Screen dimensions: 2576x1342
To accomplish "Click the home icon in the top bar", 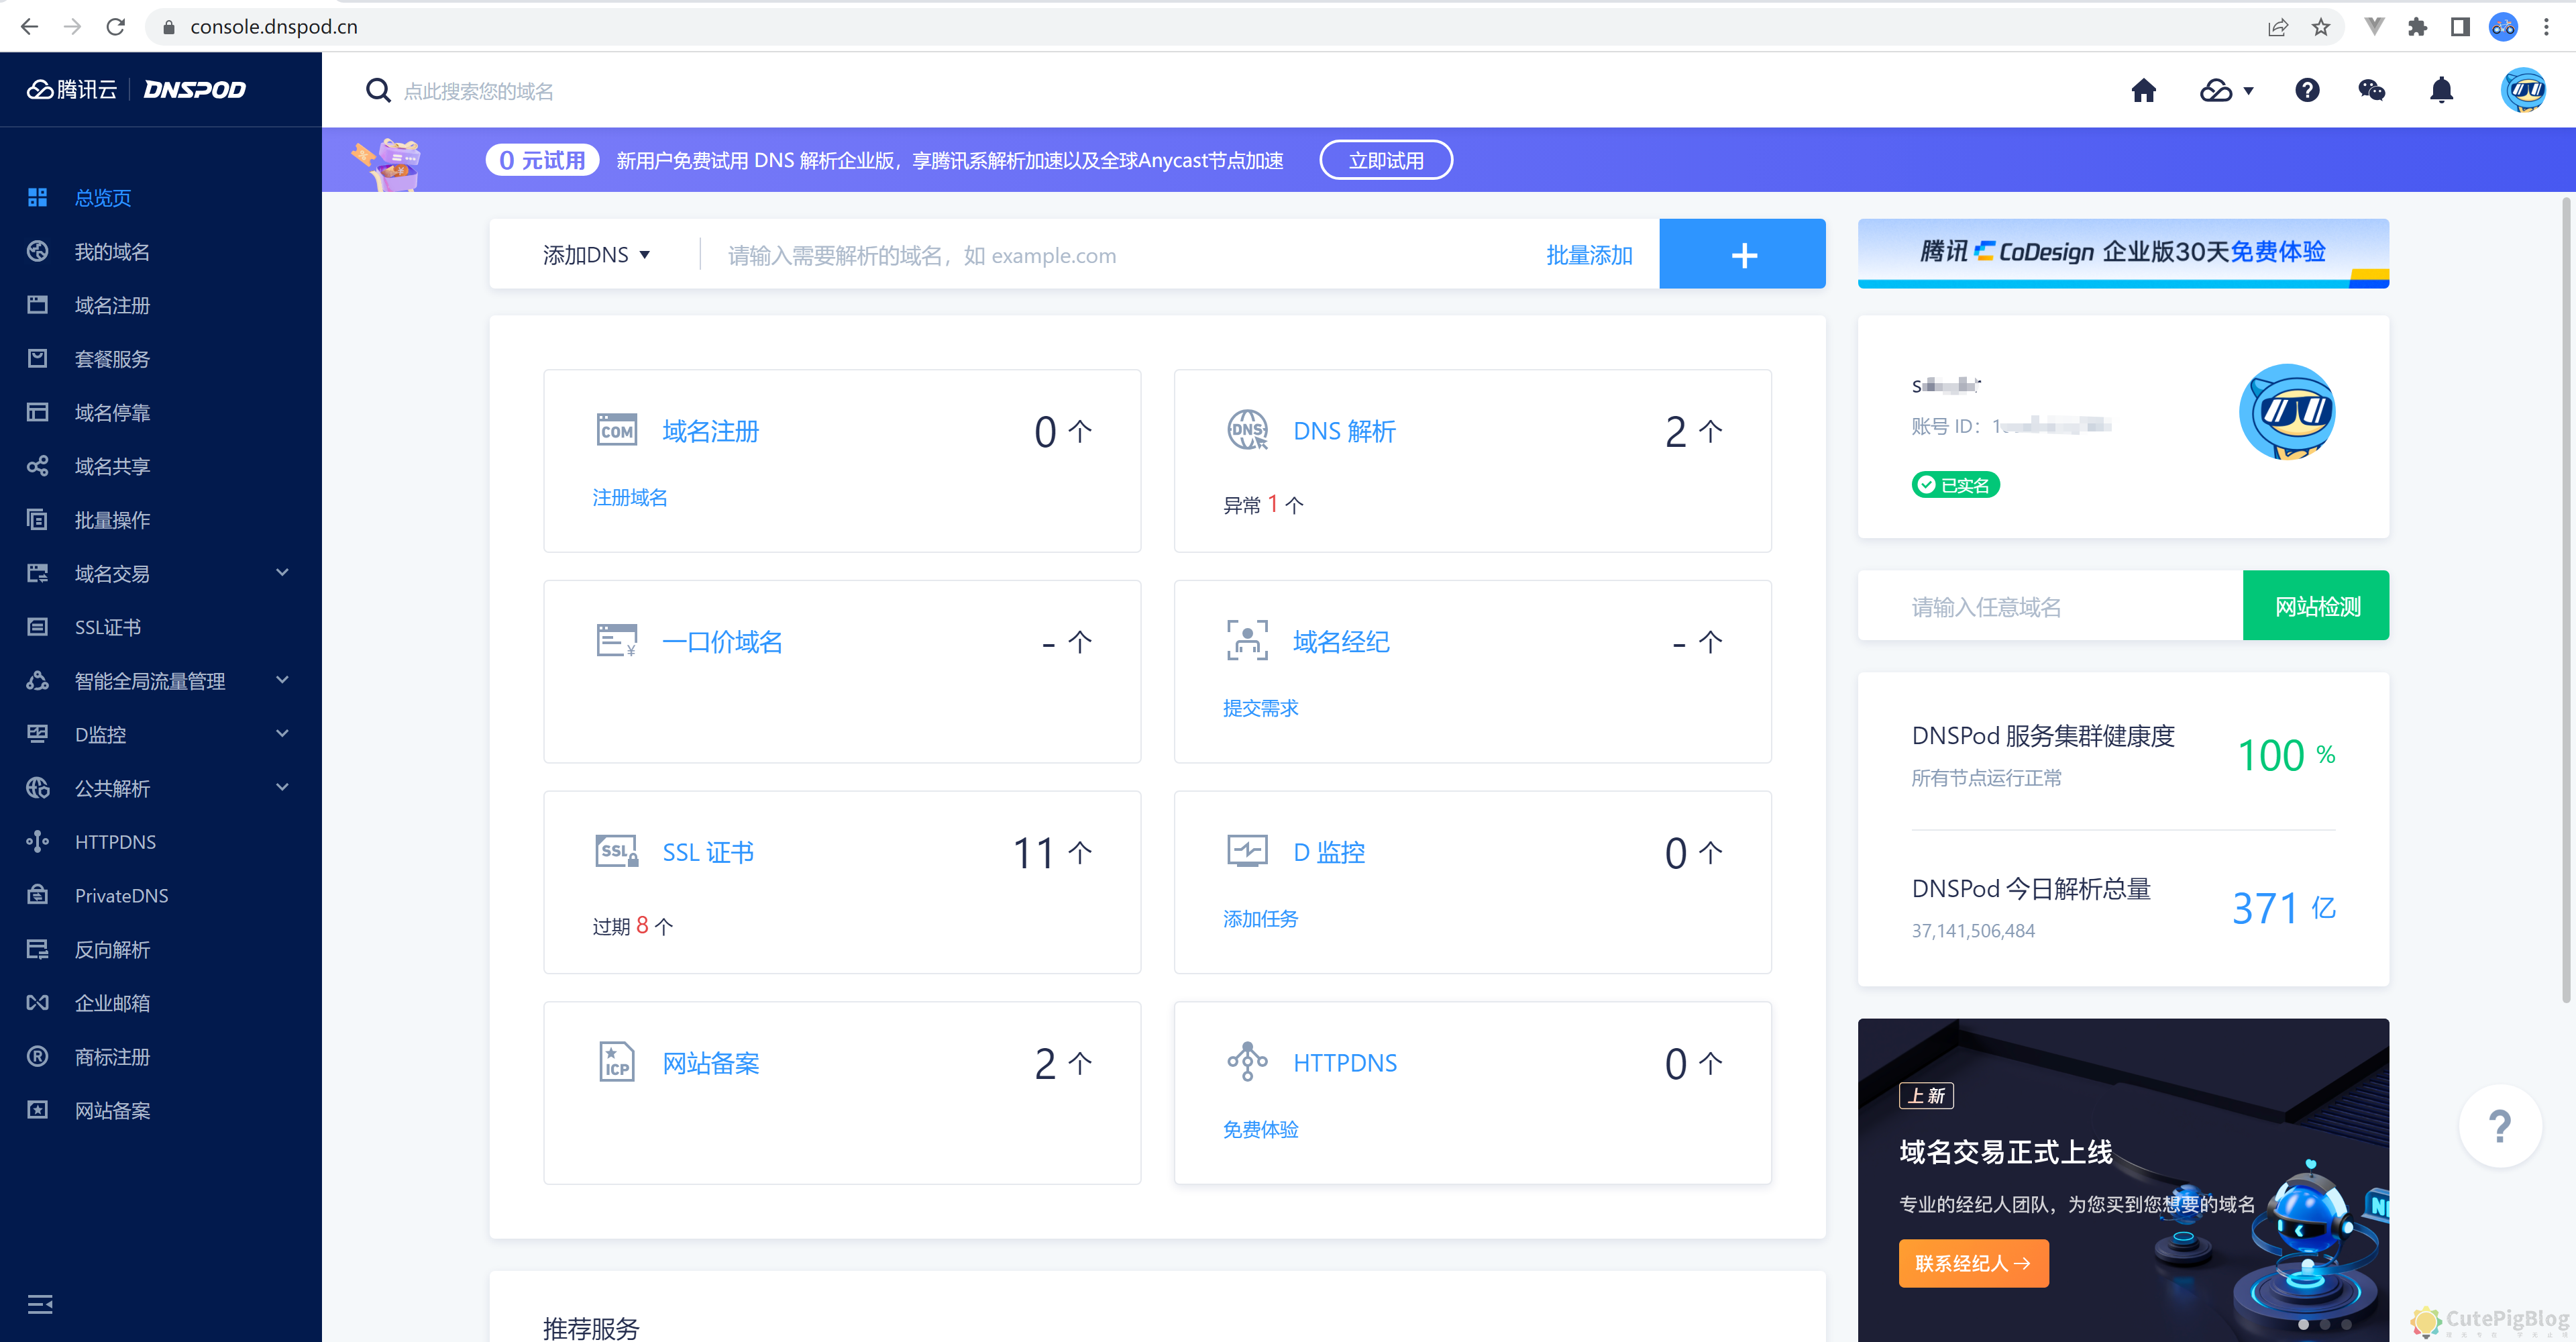I will [2144, 90].
